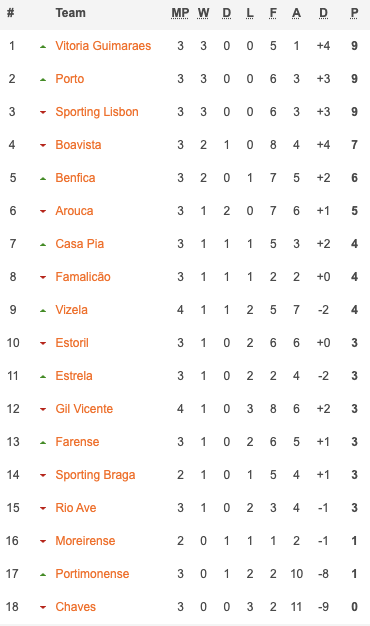Click the MP column header
The image size is (370, 626).
180,13
